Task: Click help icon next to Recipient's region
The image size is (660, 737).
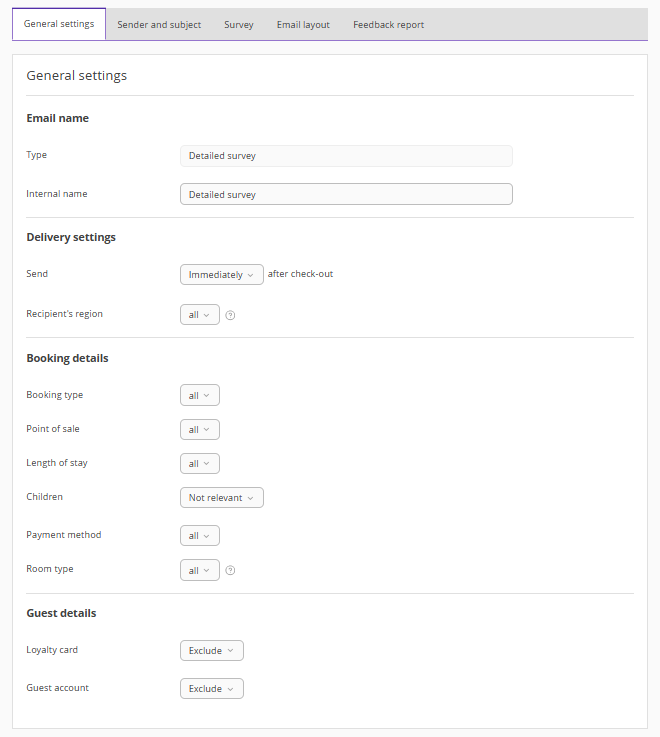Action: (x=230, y=315)
